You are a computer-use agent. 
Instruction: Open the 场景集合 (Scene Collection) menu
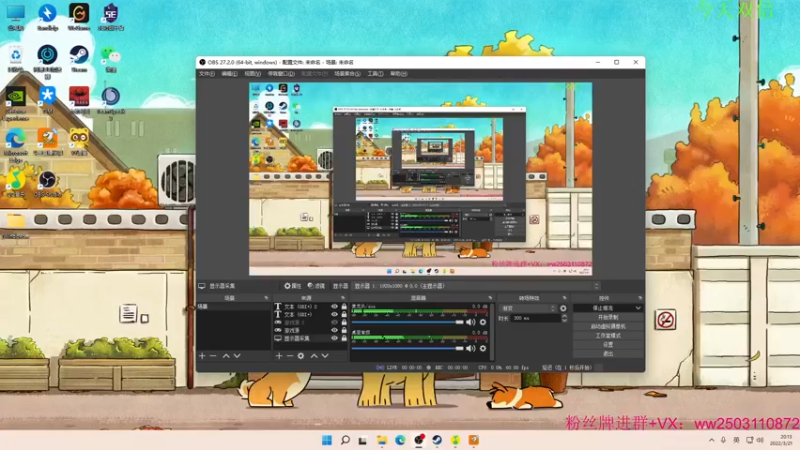coord(347,74)
